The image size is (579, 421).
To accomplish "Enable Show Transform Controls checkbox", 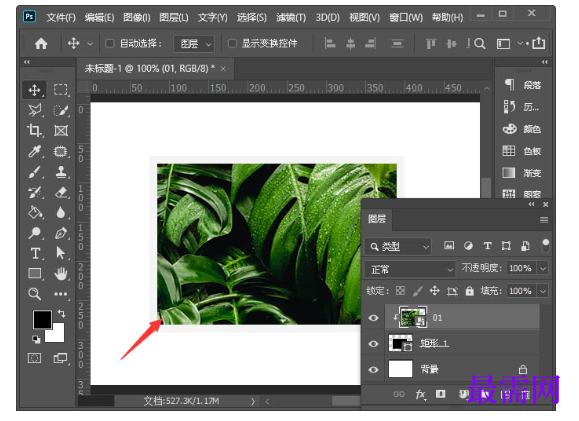I will click(232, 44).
